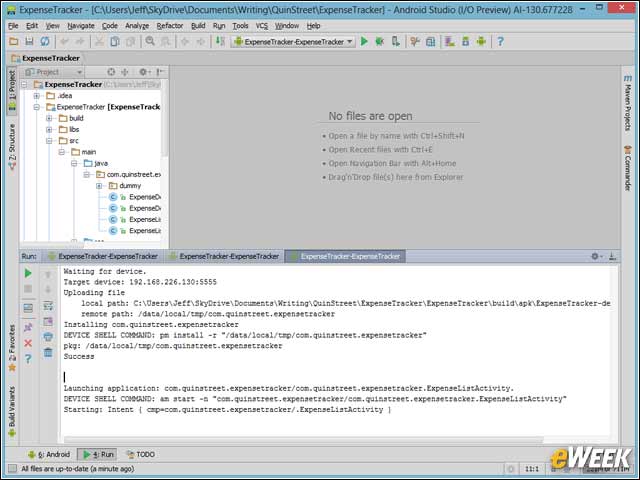Open the Commander side panel
The width and height of the screenshot is (640, 480).
pos(628,167)
